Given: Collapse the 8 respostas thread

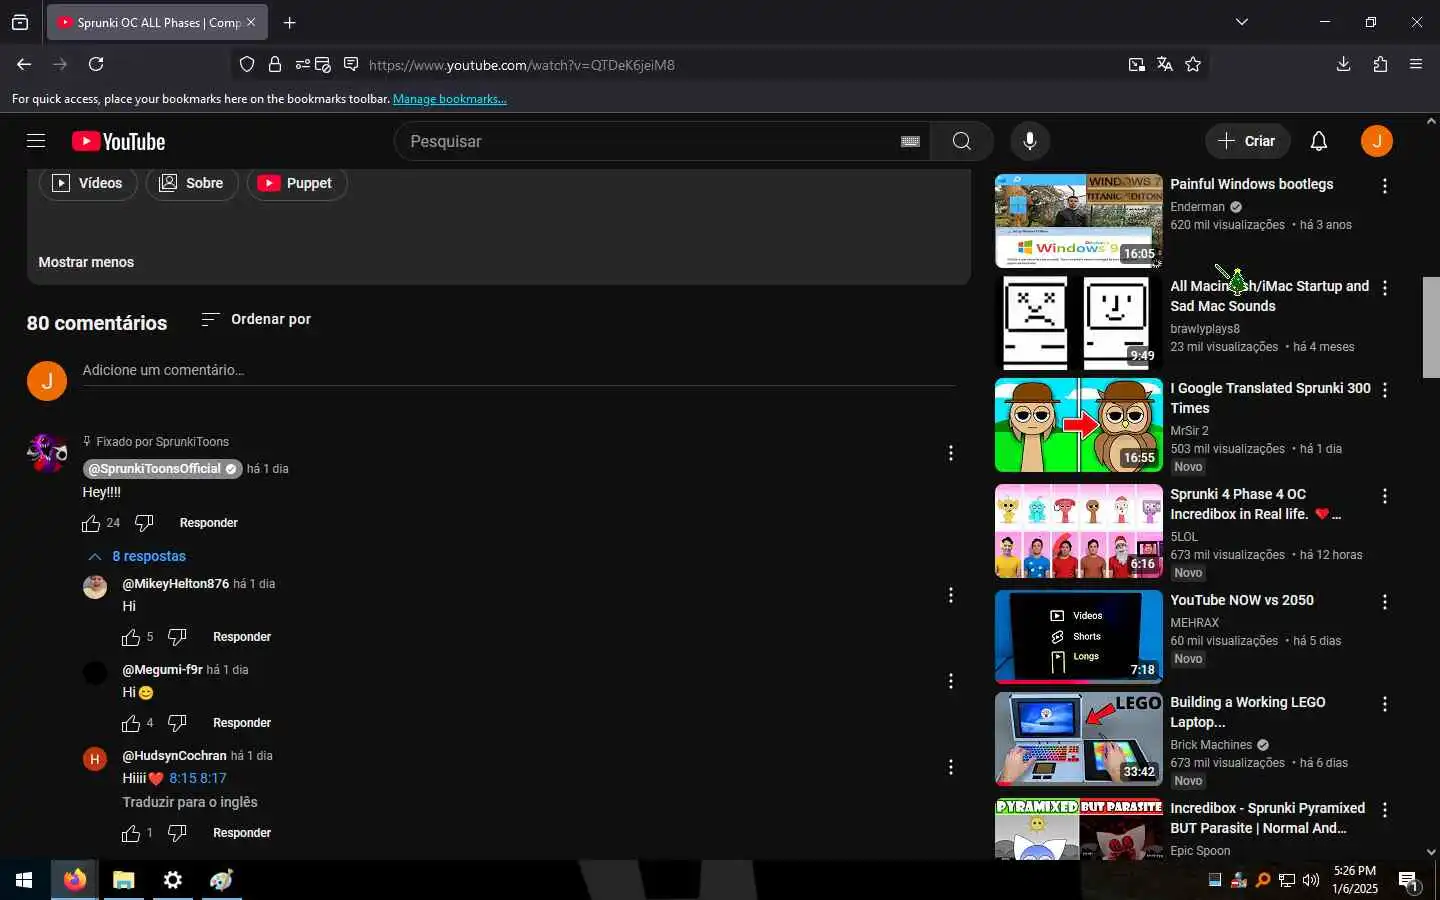Looking at the screenshot, I should tap(136, 556).
